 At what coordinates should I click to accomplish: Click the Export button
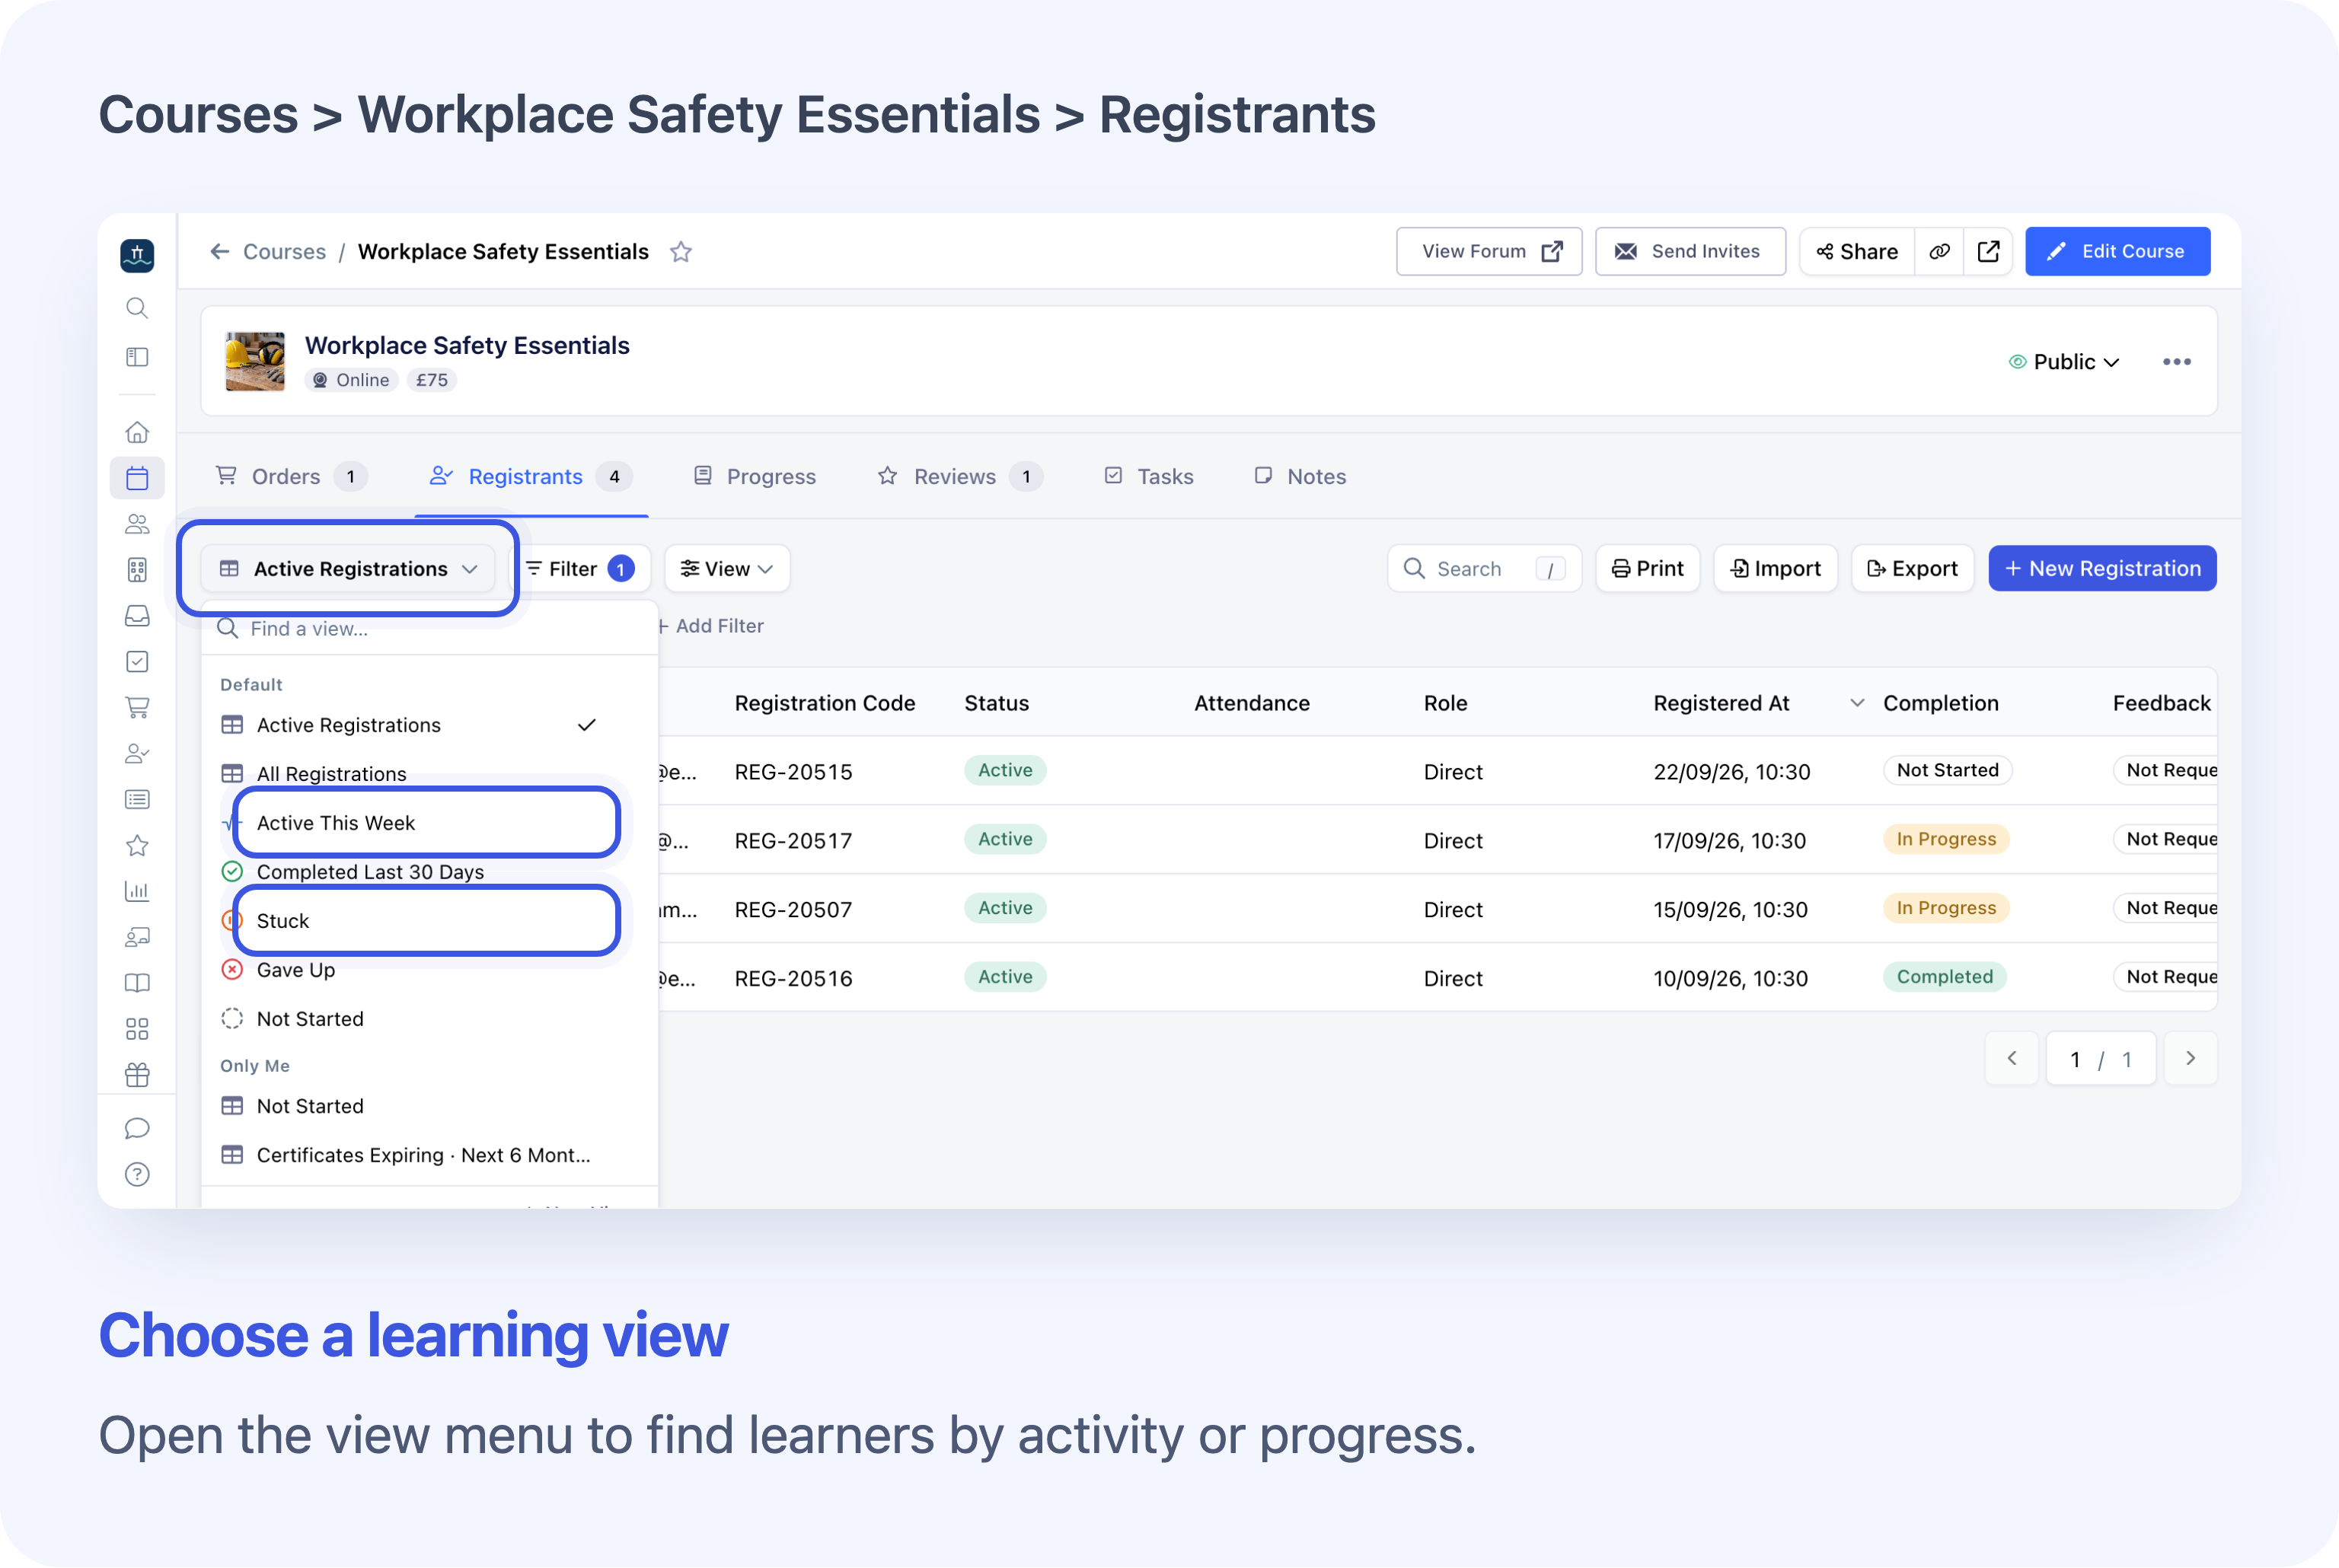click(x=1912, y=569)
